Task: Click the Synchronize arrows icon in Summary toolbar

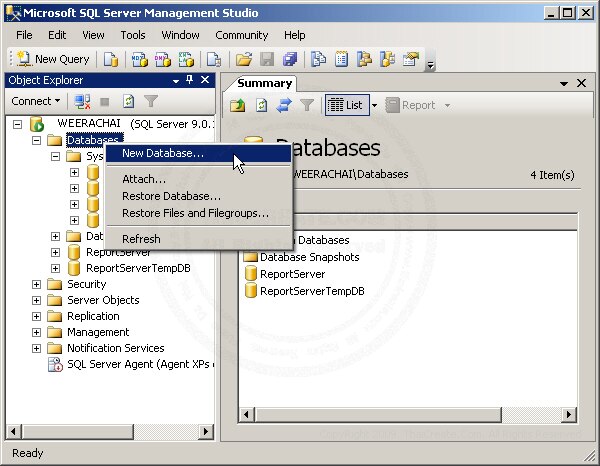Action: [x=284, y=105]
